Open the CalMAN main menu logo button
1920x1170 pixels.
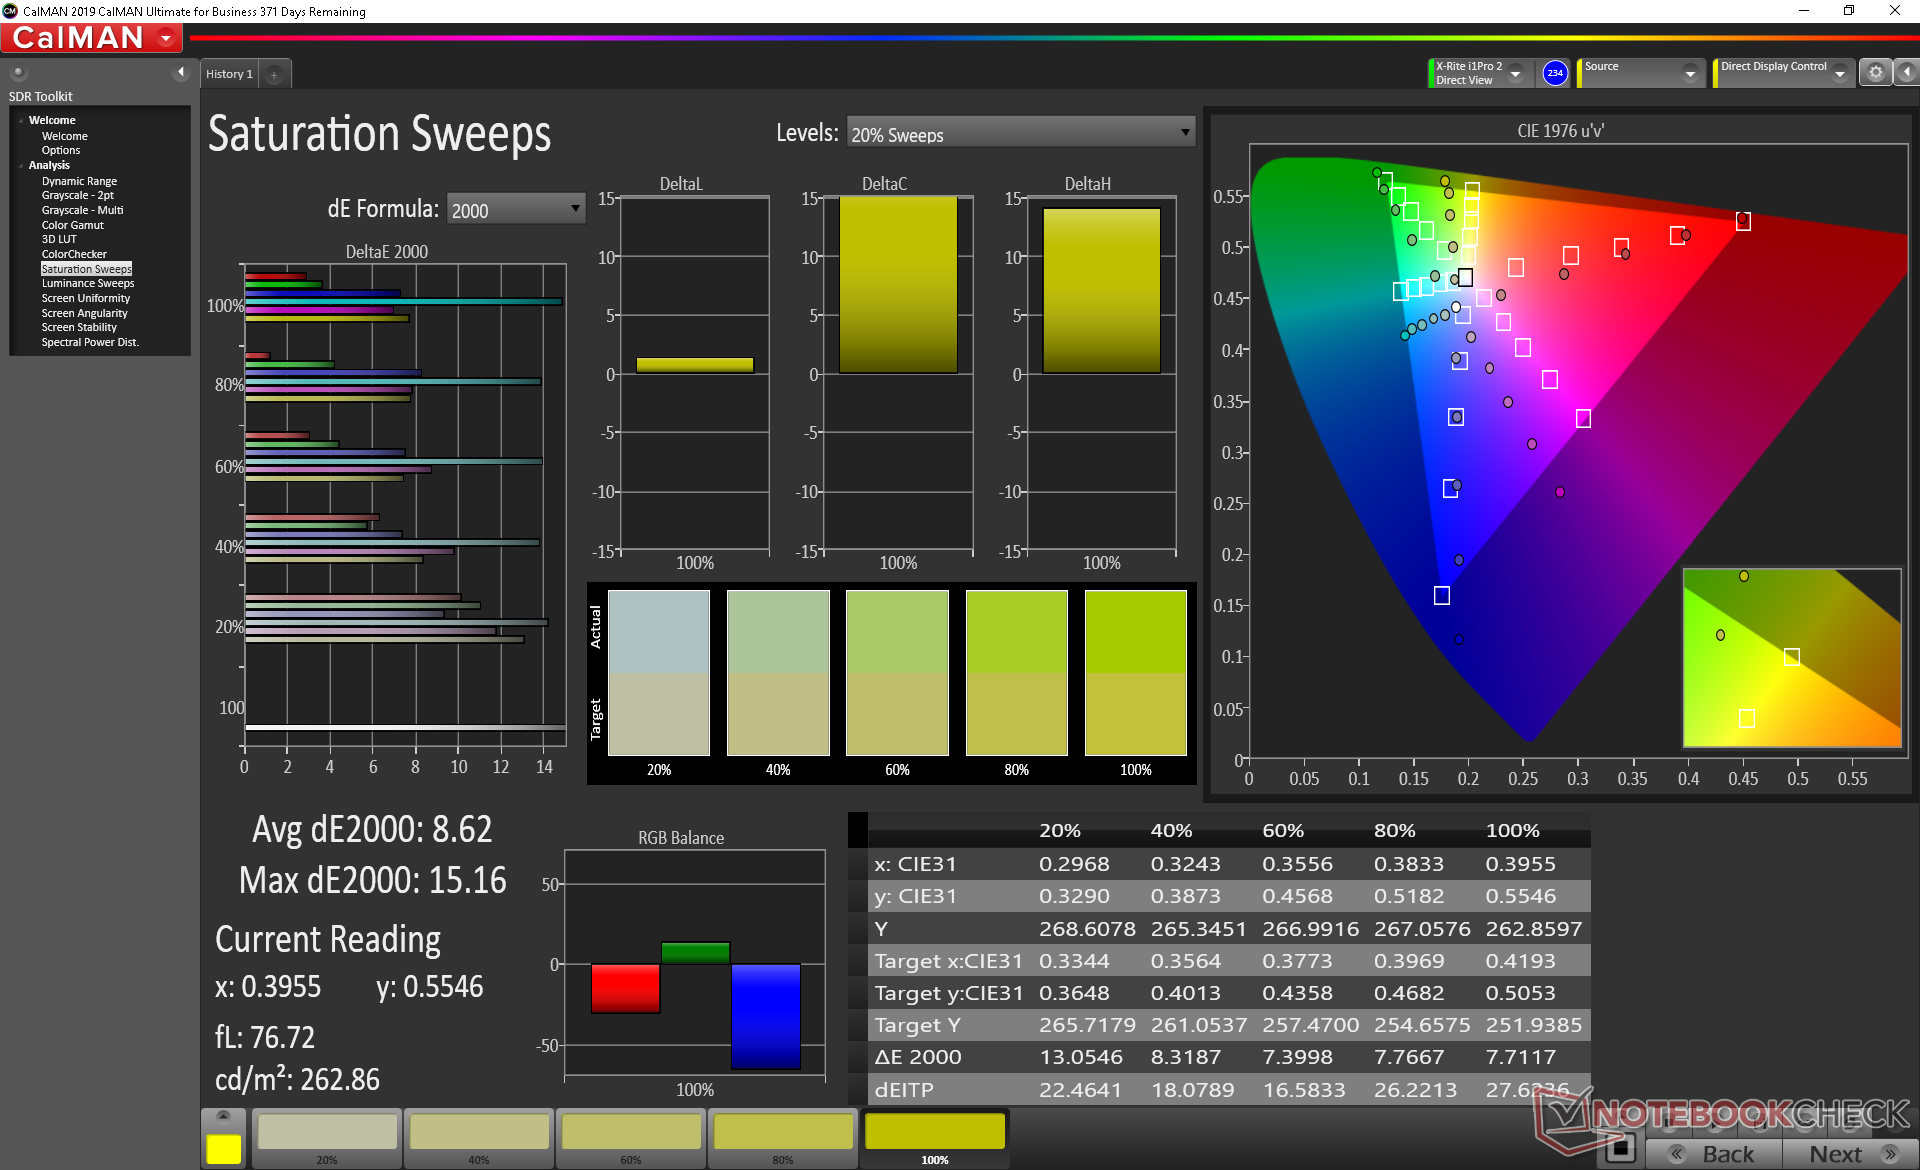(92, 38)
